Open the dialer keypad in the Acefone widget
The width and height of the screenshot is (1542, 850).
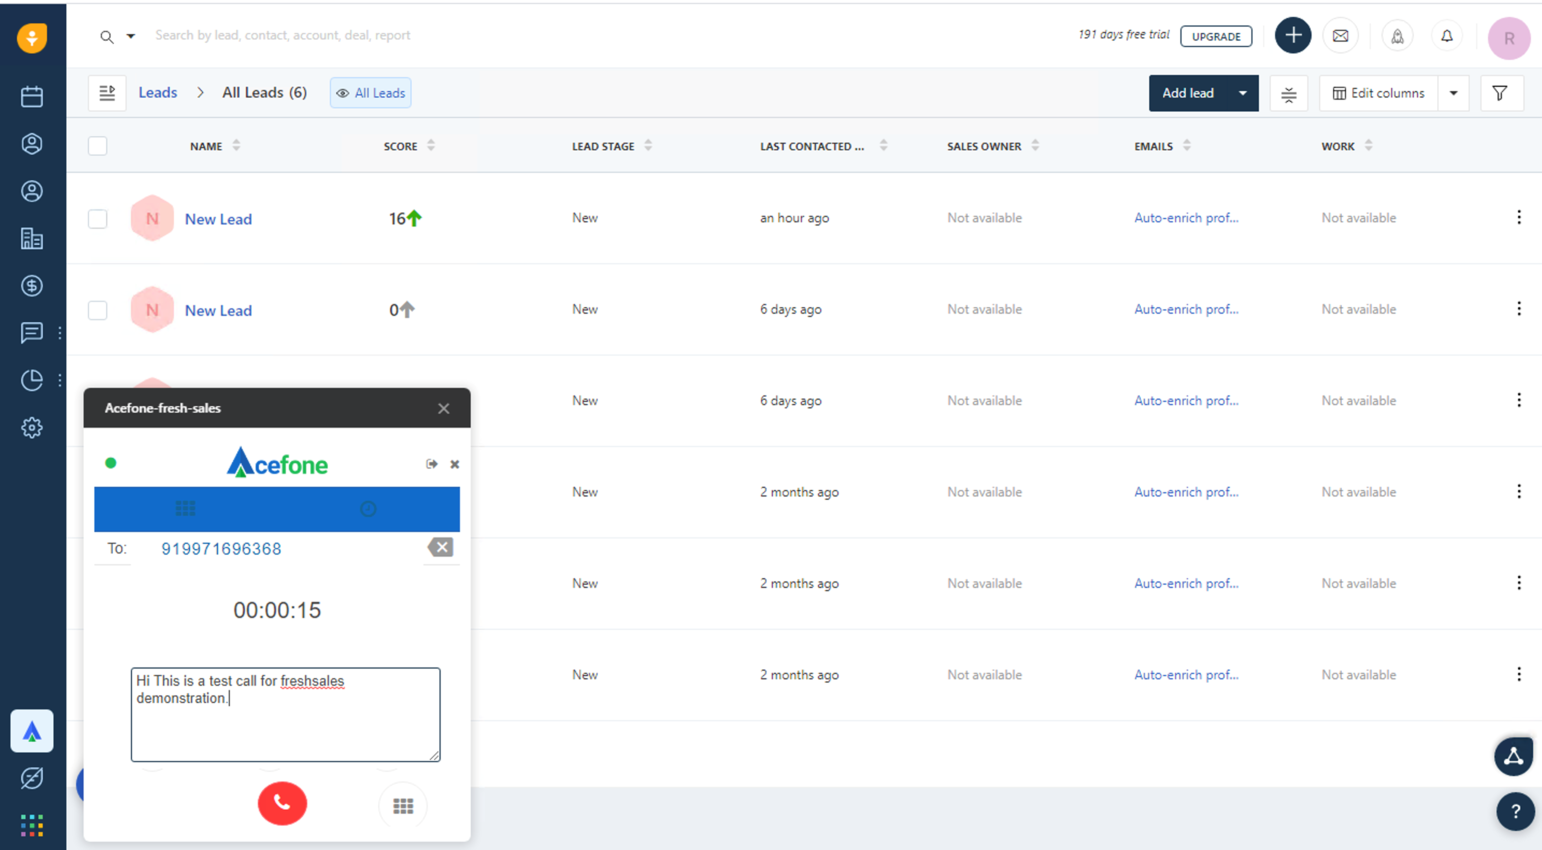403,803
